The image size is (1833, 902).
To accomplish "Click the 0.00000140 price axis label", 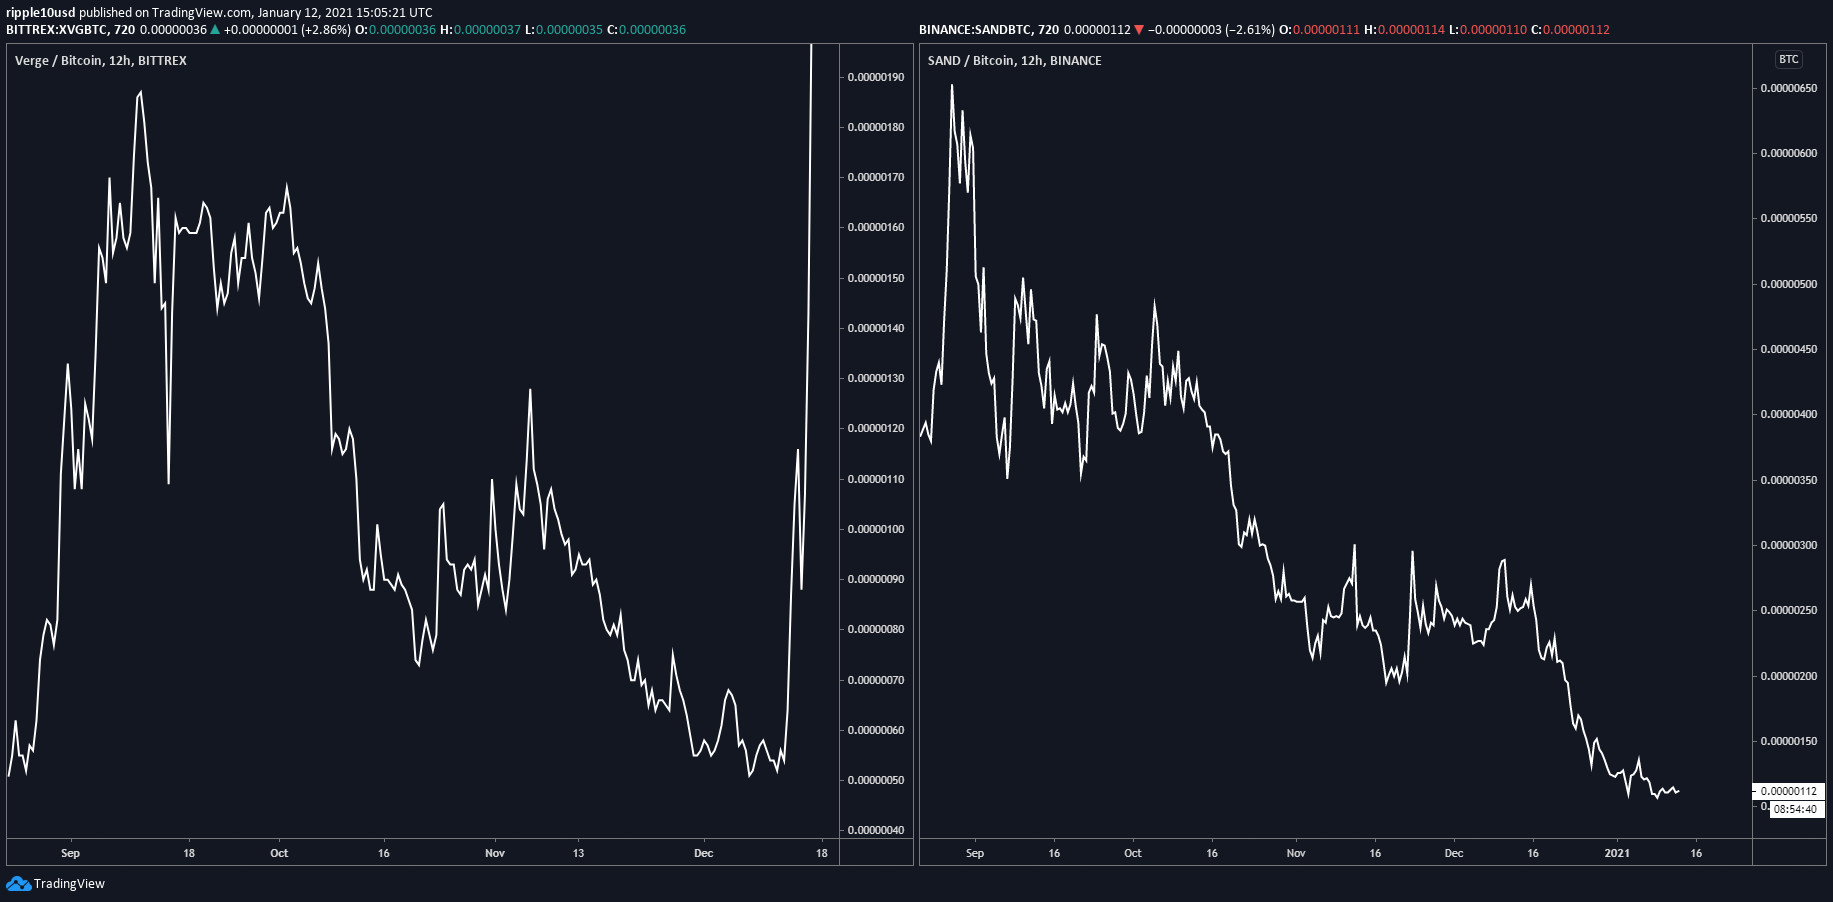I will point(876,328).
